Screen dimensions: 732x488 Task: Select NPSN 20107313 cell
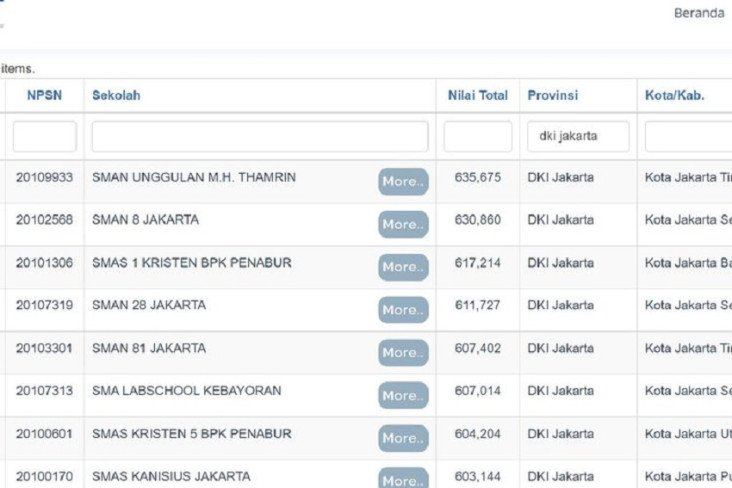tap(44, 391)
